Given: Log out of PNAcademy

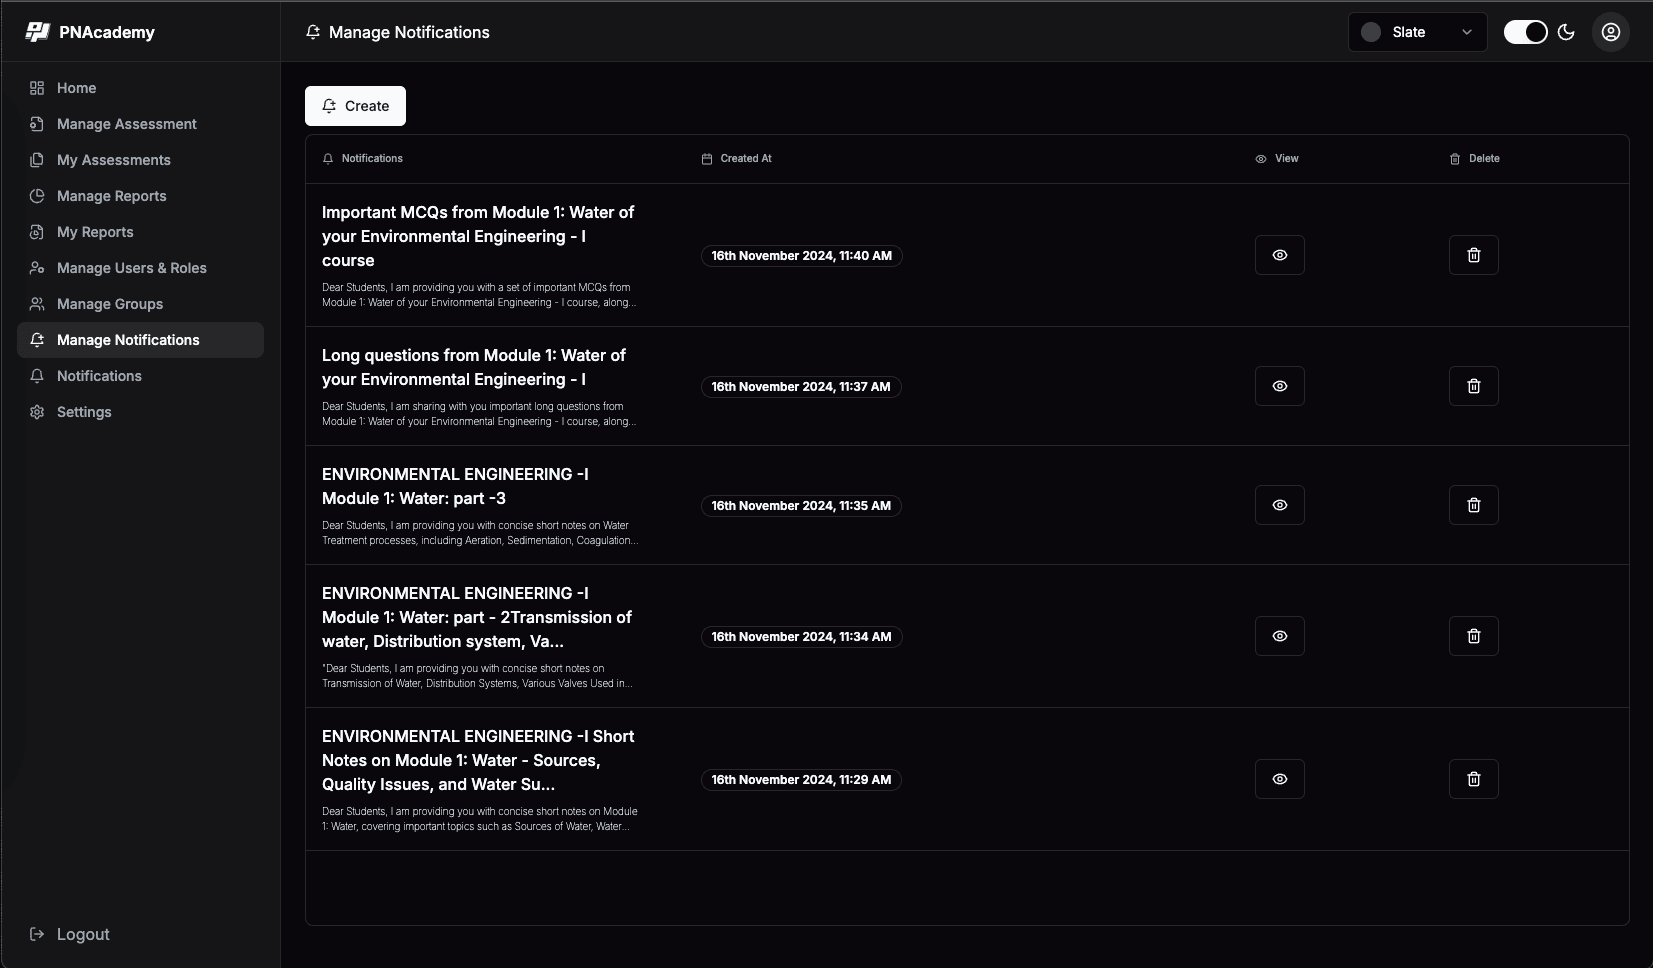Looking at the screenshot, I should pyautogui.click(x=83, y=934).
